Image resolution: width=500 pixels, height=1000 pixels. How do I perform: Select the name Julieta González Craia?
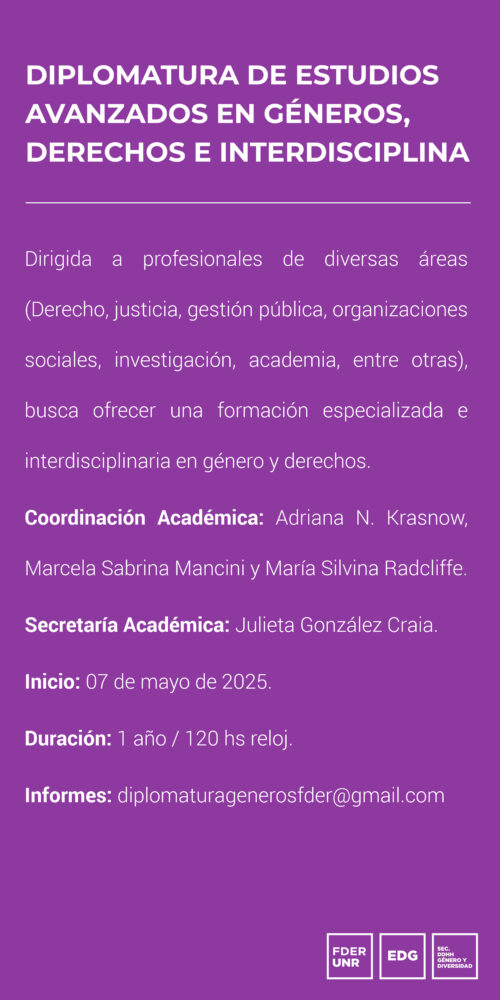335,625
